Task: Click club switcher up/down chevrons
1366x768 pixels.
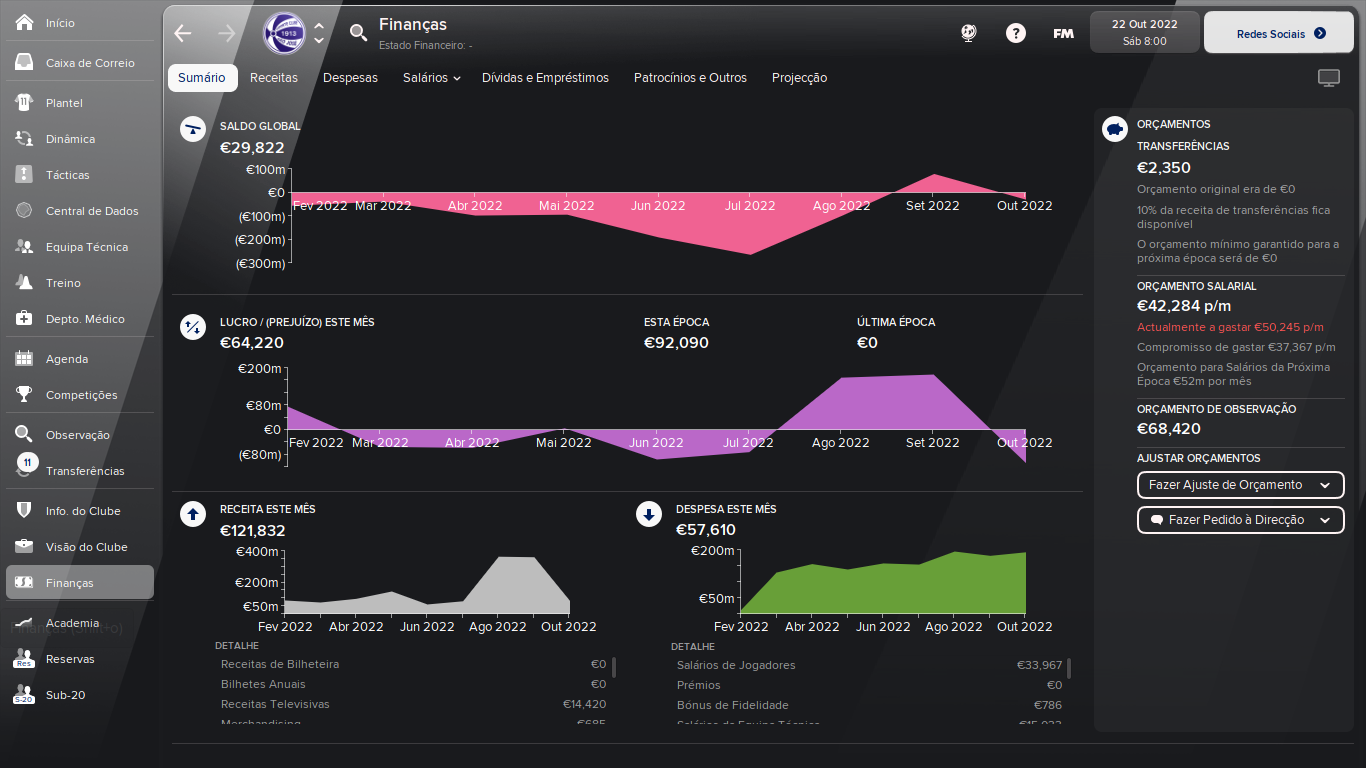Action: pos(319,33)
